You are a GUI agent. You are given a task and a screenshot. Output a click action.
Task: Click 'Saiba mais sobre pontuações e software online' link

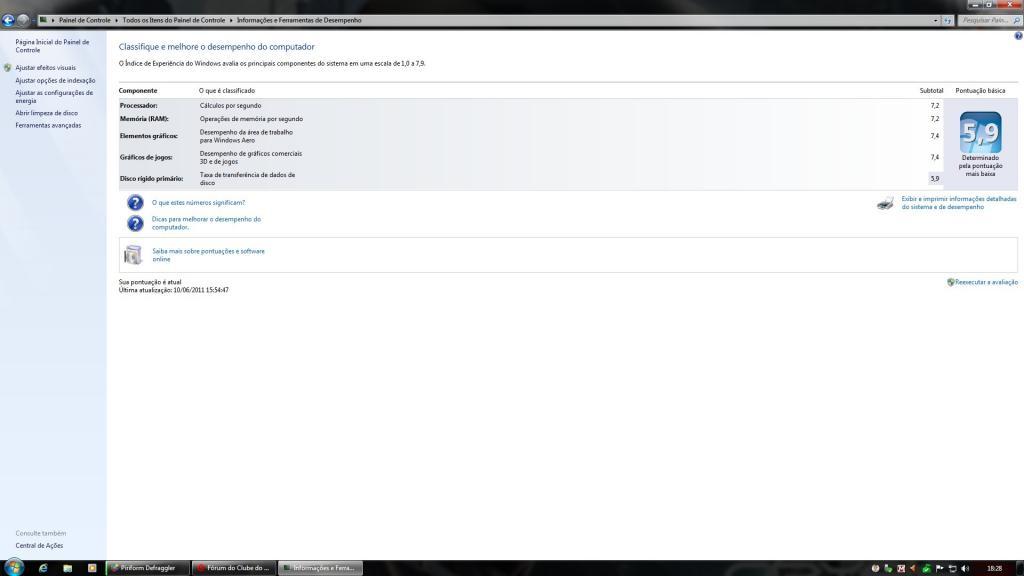coord(208,255)
